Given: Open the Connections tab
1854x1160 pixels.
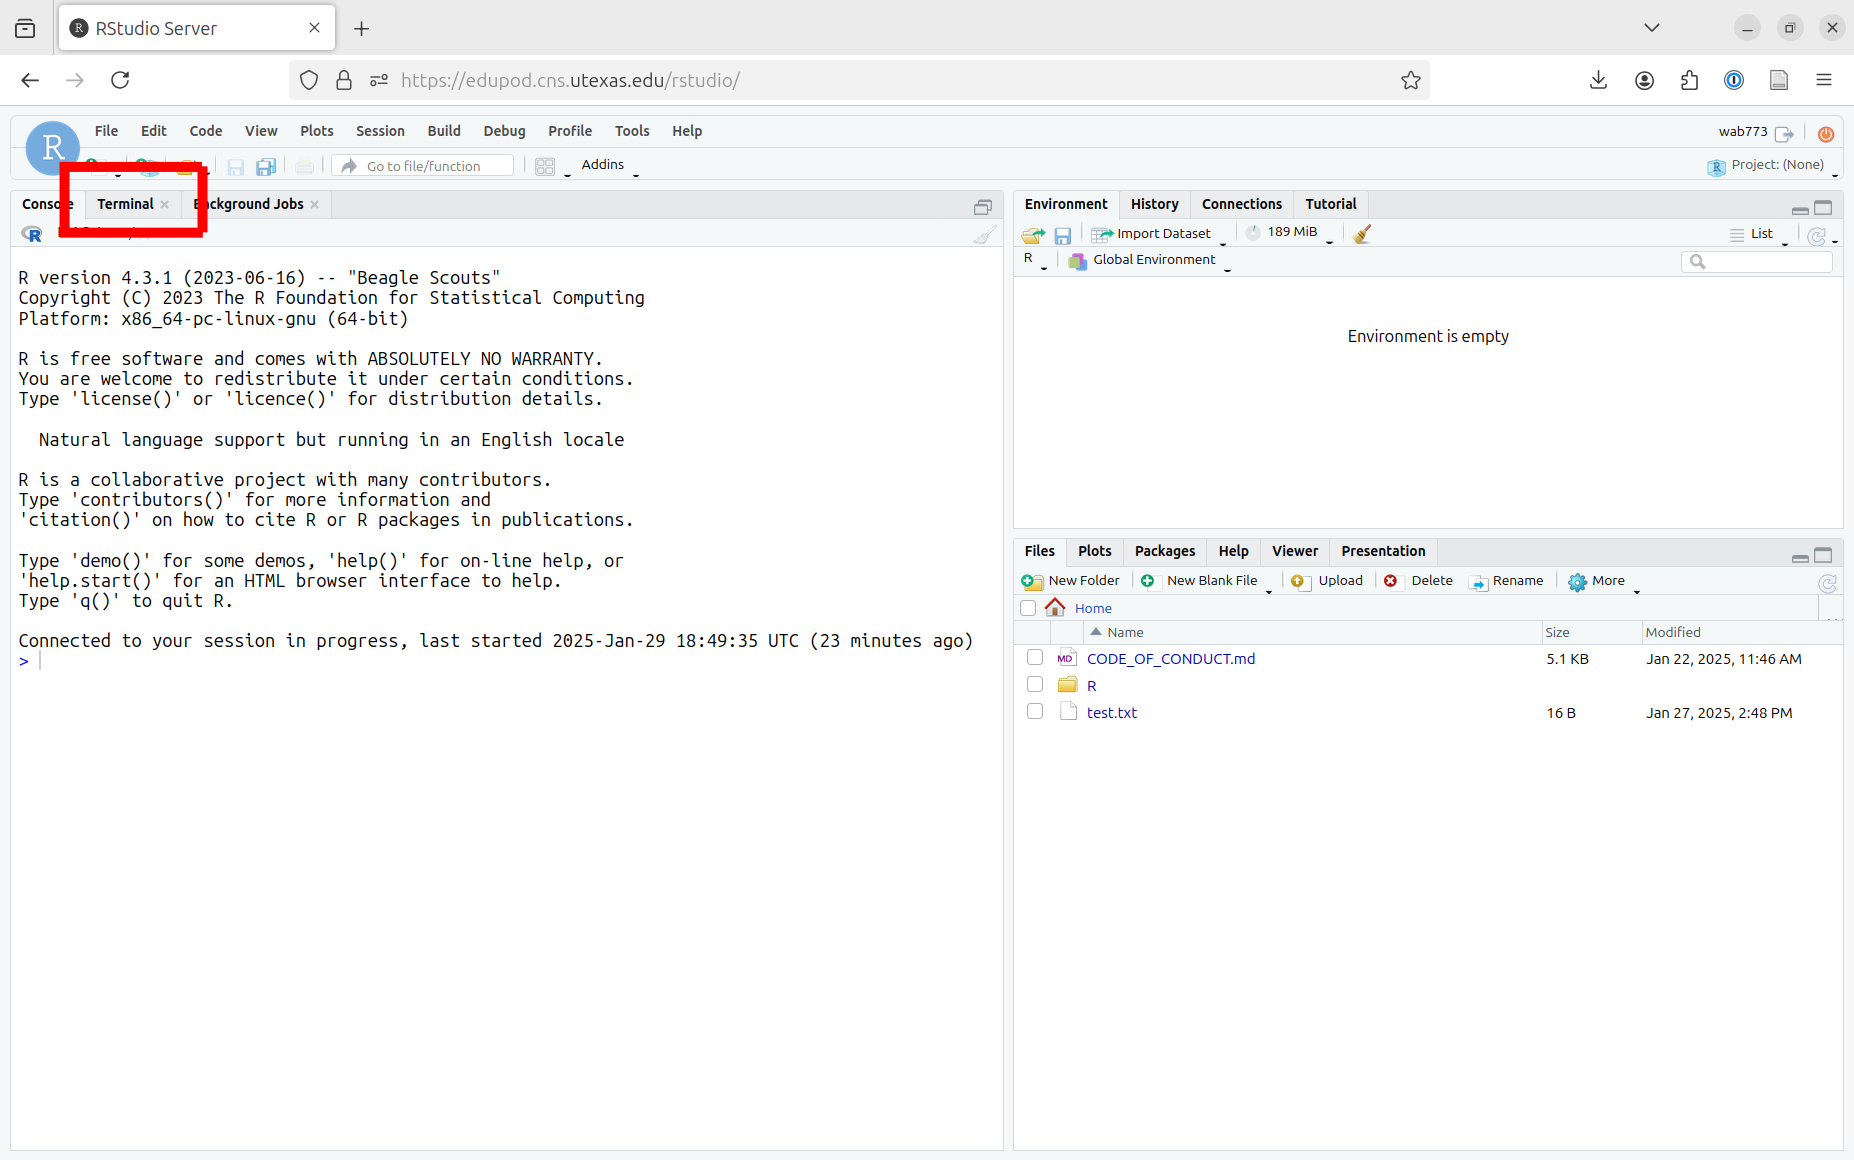Looking at the screenshot, I should (1241, 204).
